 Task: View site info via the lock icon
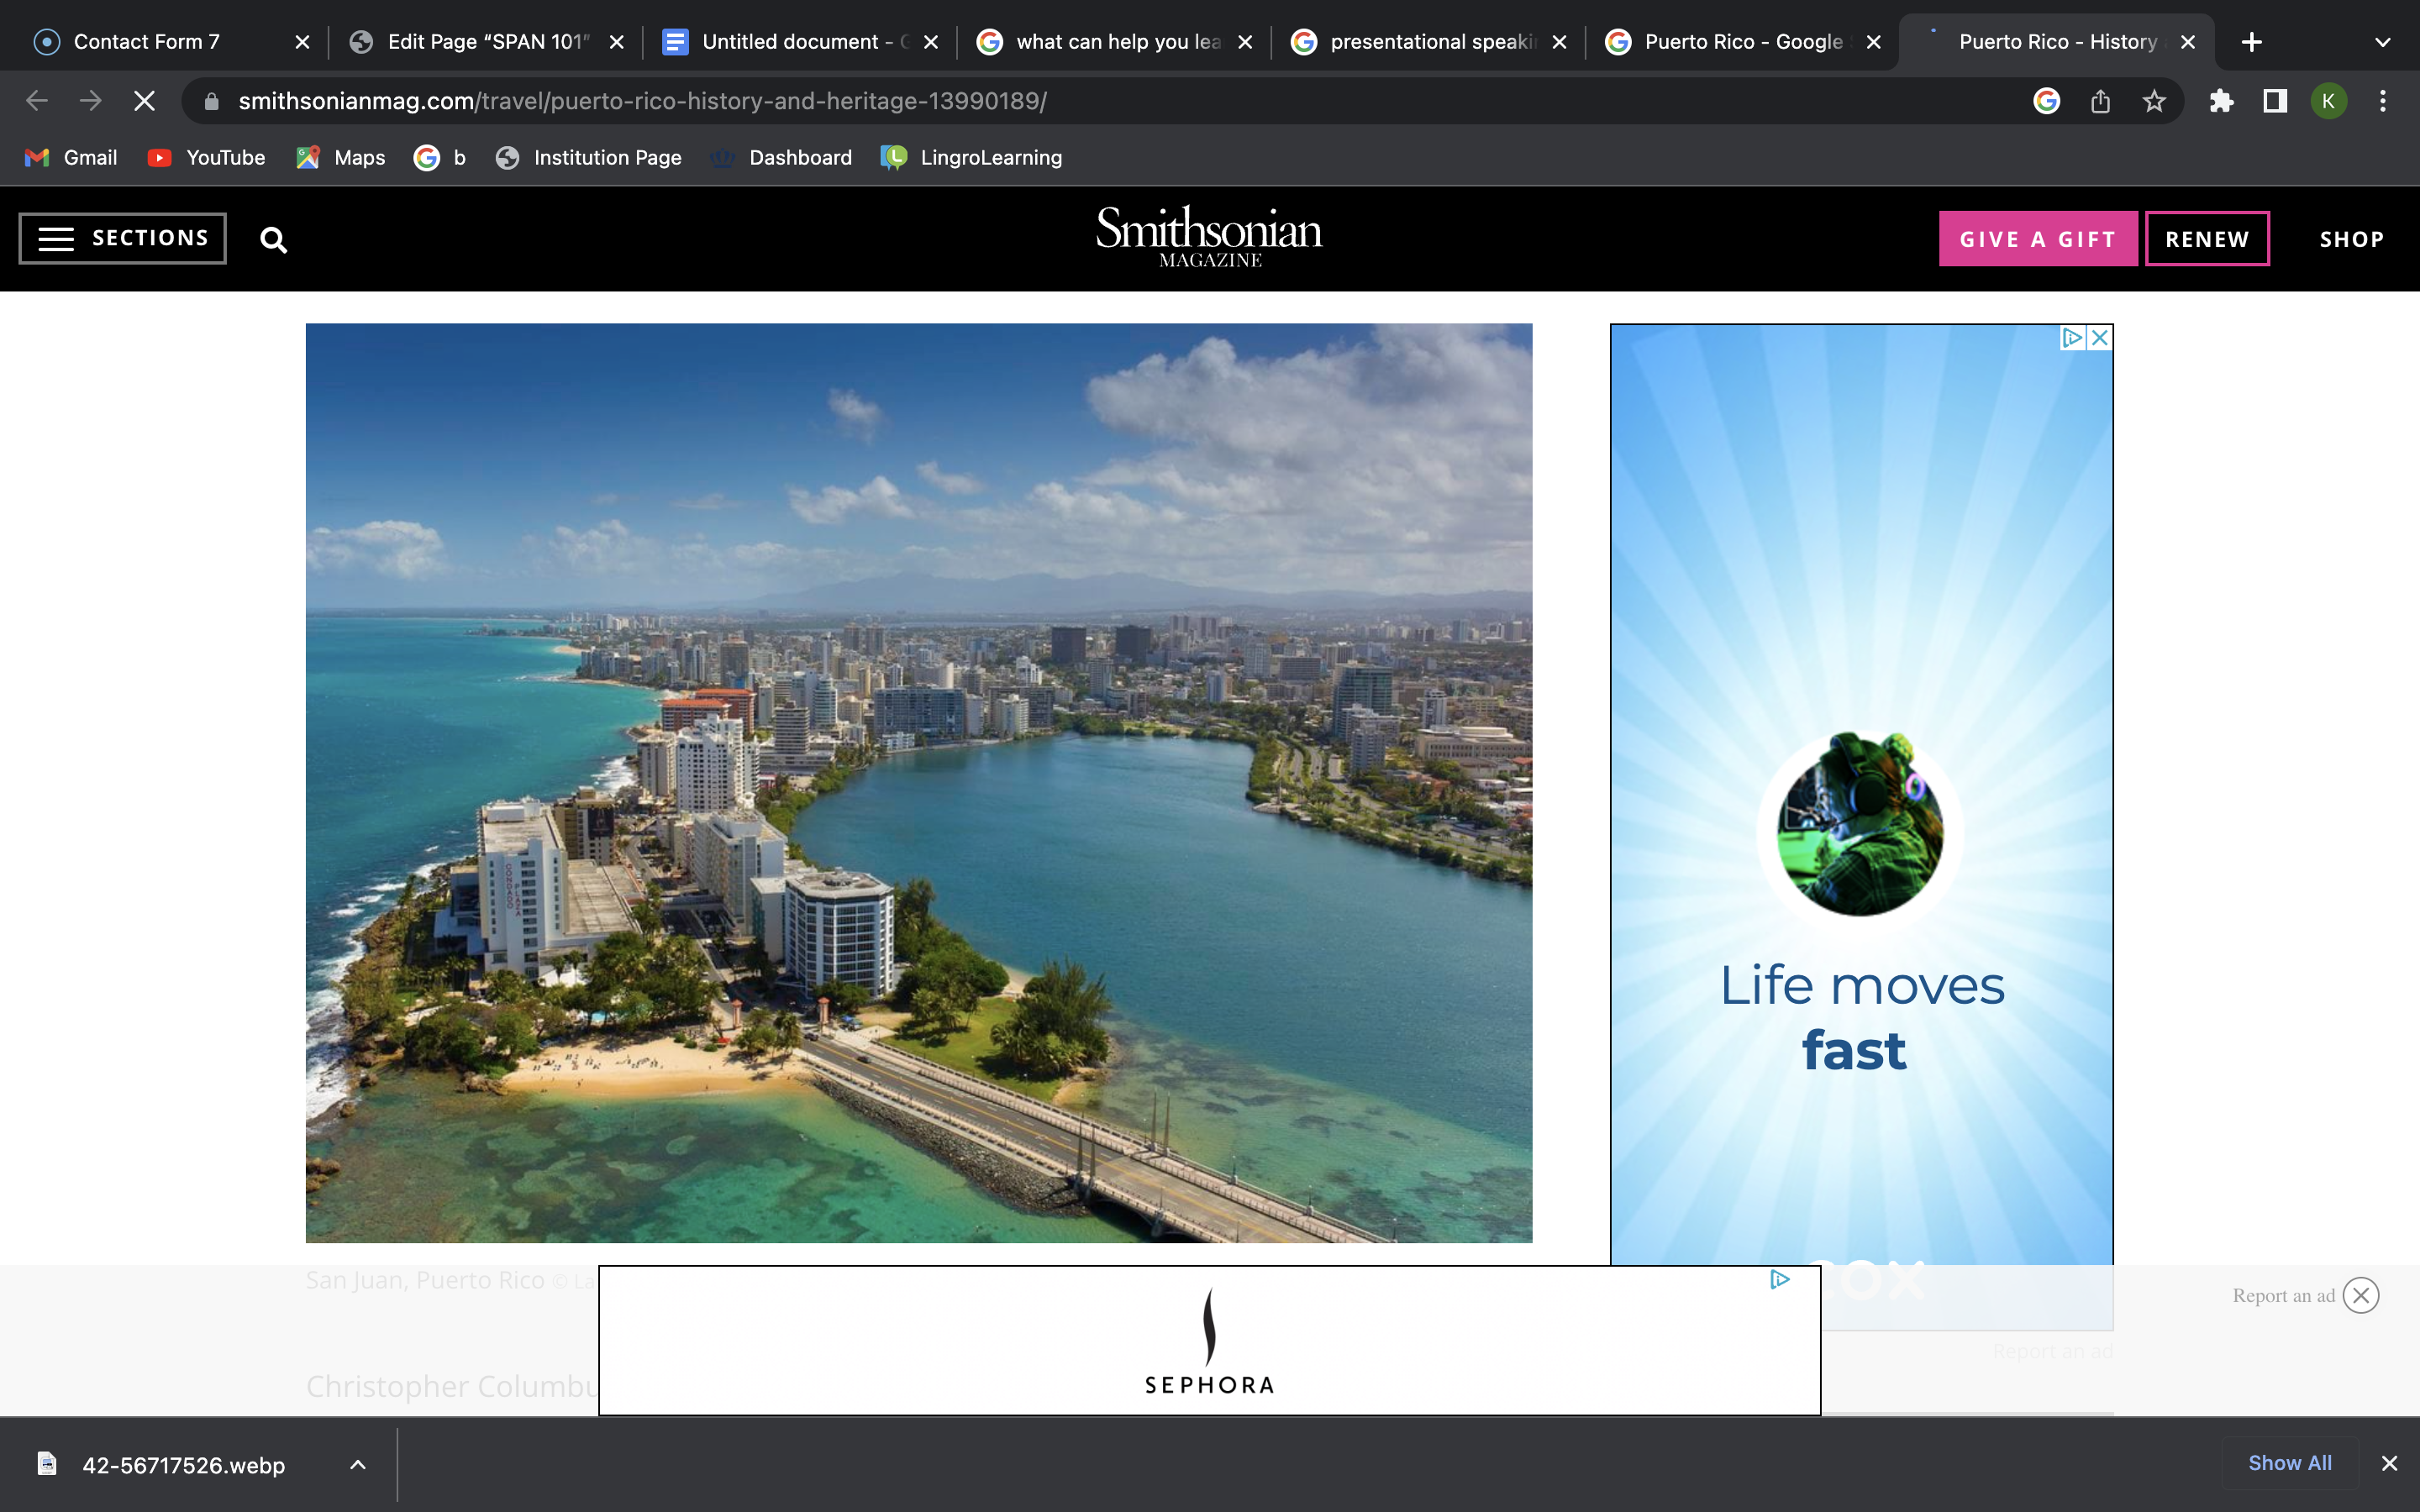[x=211, y=101]
